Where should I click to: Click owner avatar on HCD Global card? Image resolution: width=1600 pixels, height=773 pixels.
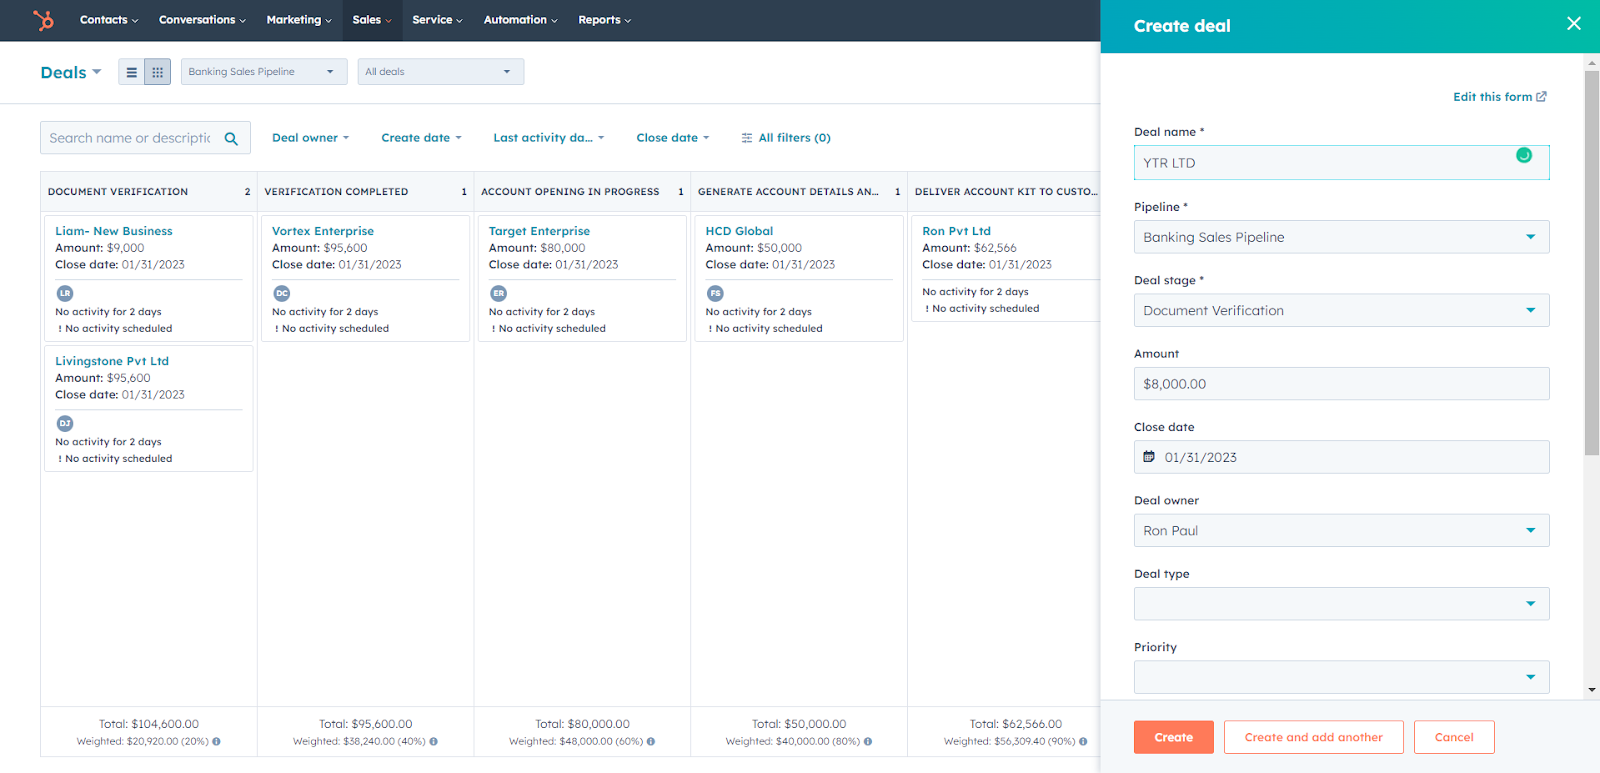(715, 293)
